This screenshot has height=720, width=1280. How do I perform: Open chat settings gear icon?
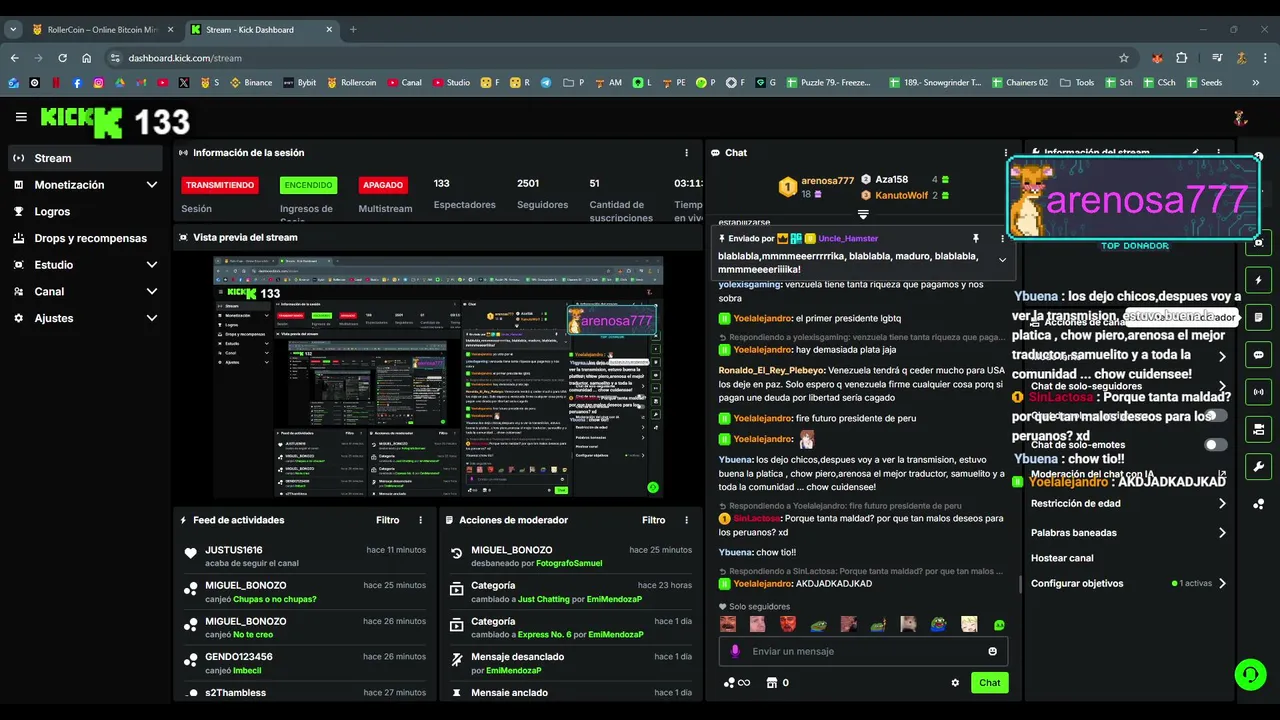(x=955, y=683)
